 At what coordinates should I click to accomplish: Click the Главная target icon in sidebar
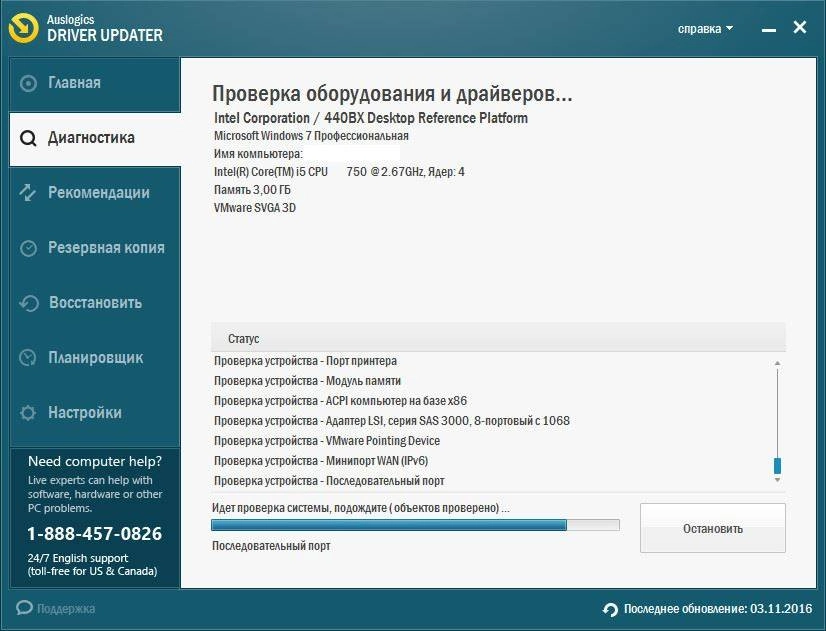[28, 83]
